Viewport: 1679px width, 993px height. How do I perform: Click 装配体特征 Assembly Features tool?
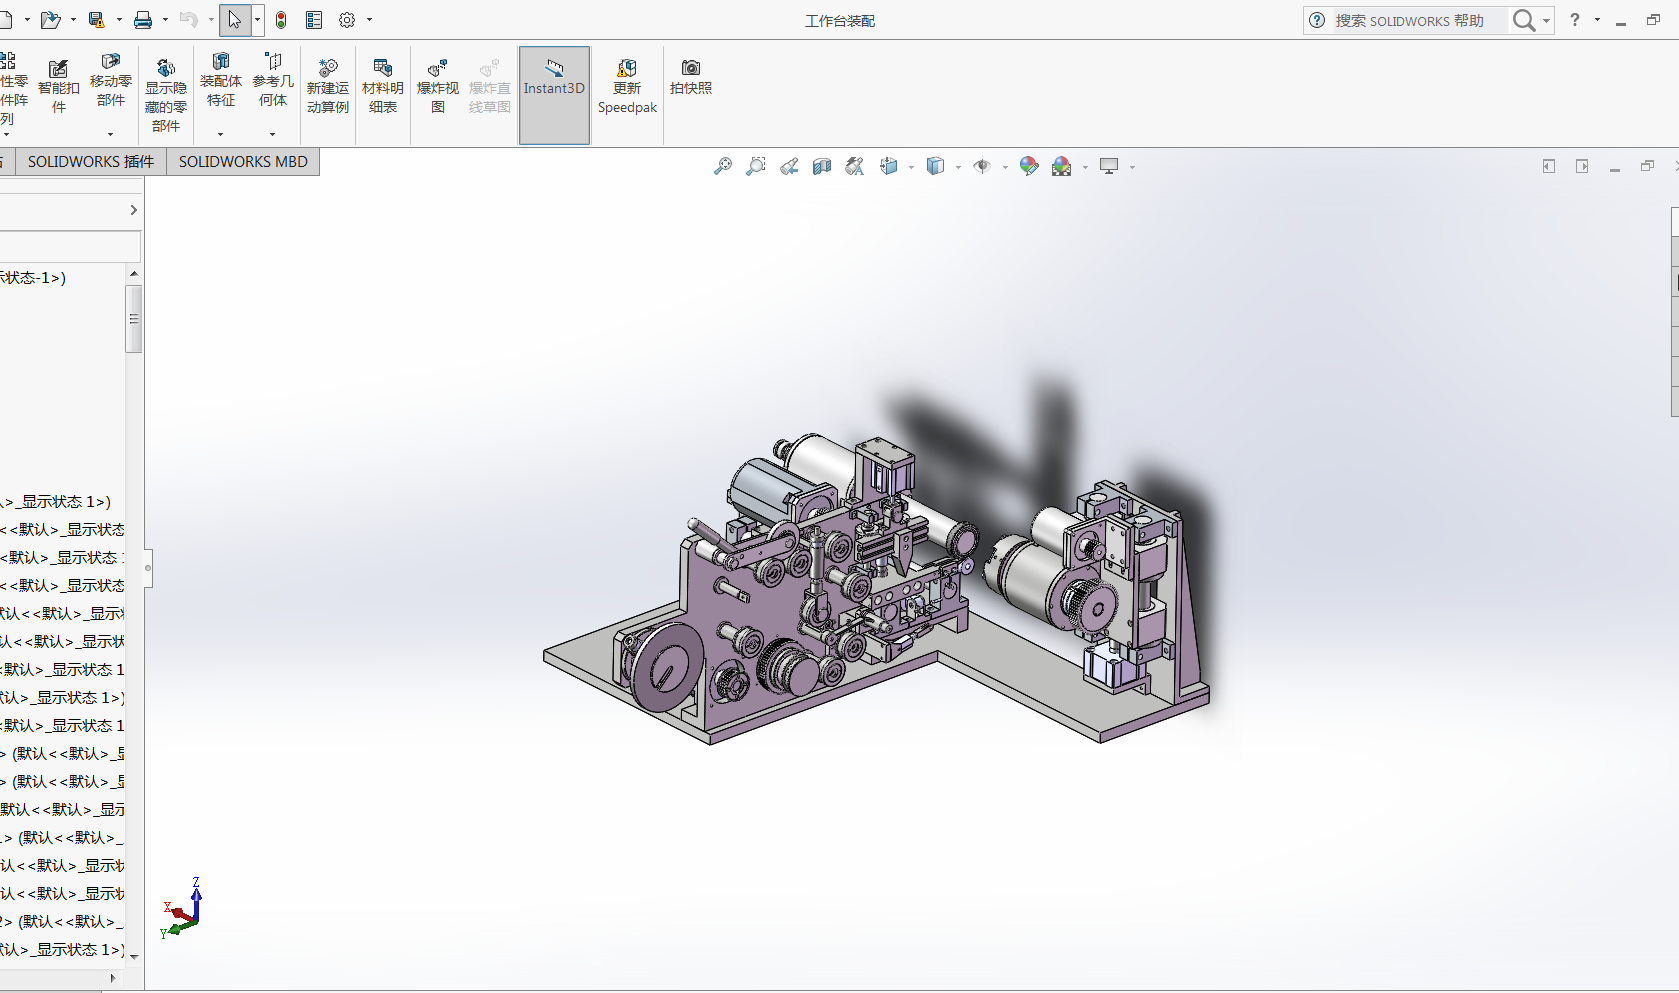point(221,80)
